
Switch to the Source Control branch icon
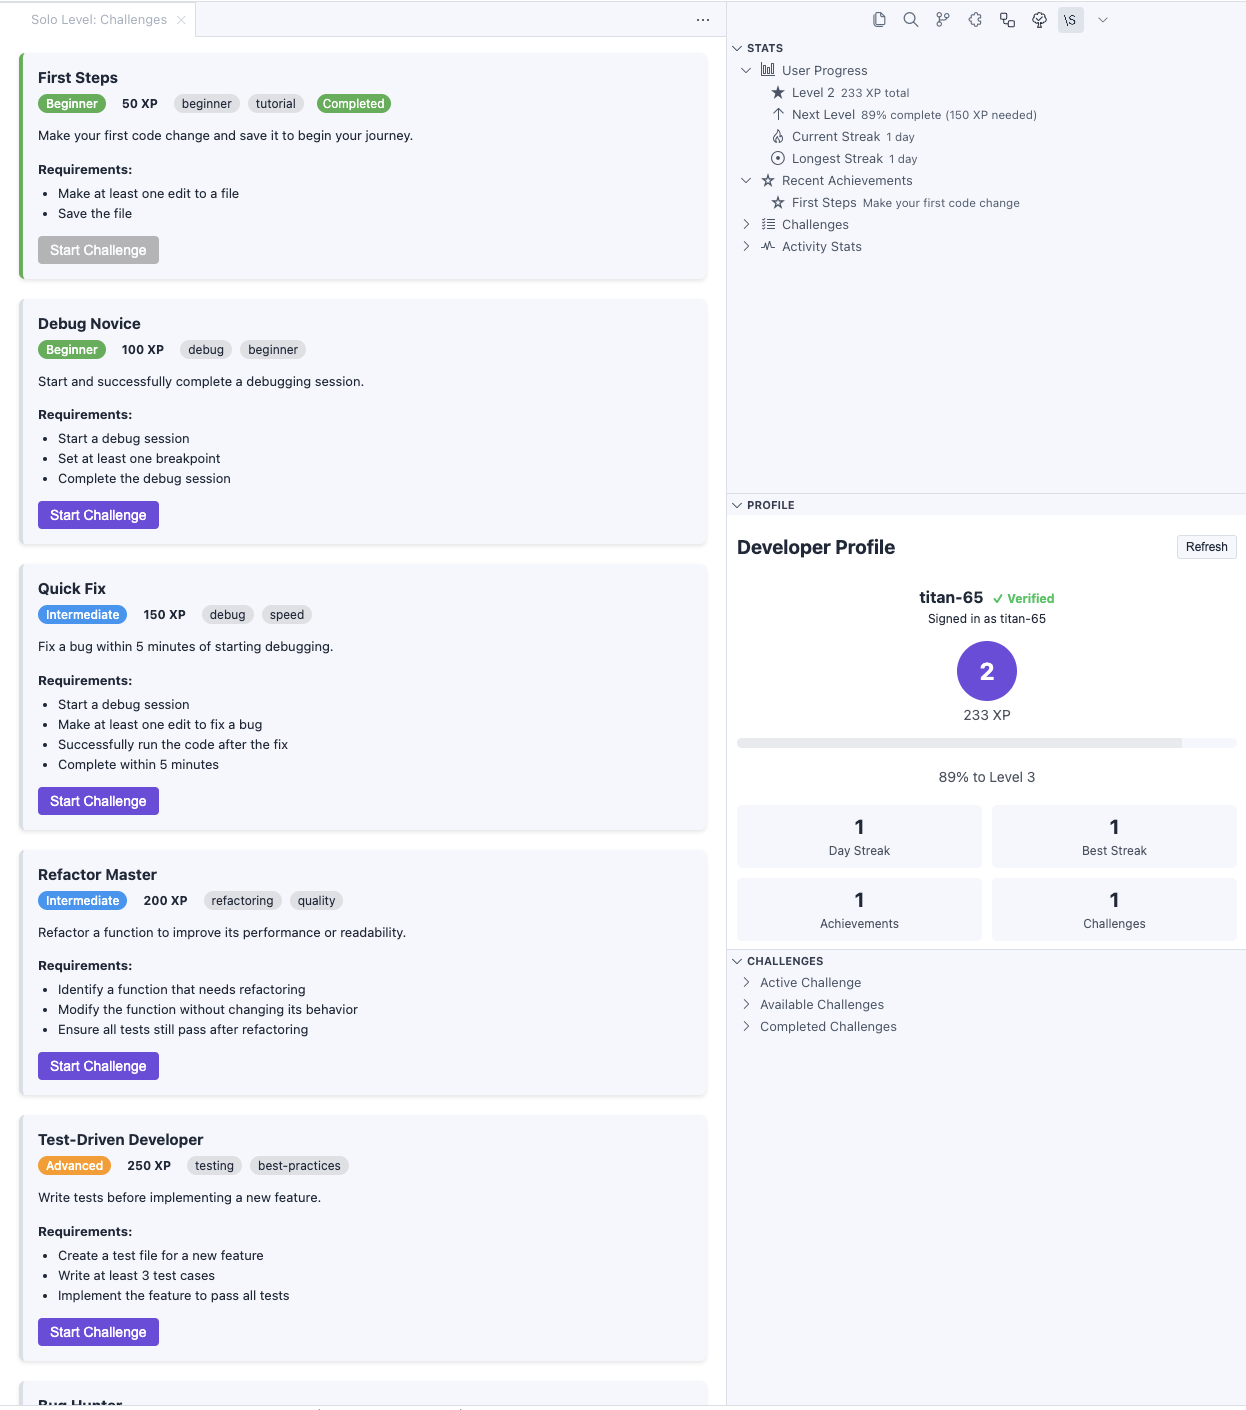943,20
